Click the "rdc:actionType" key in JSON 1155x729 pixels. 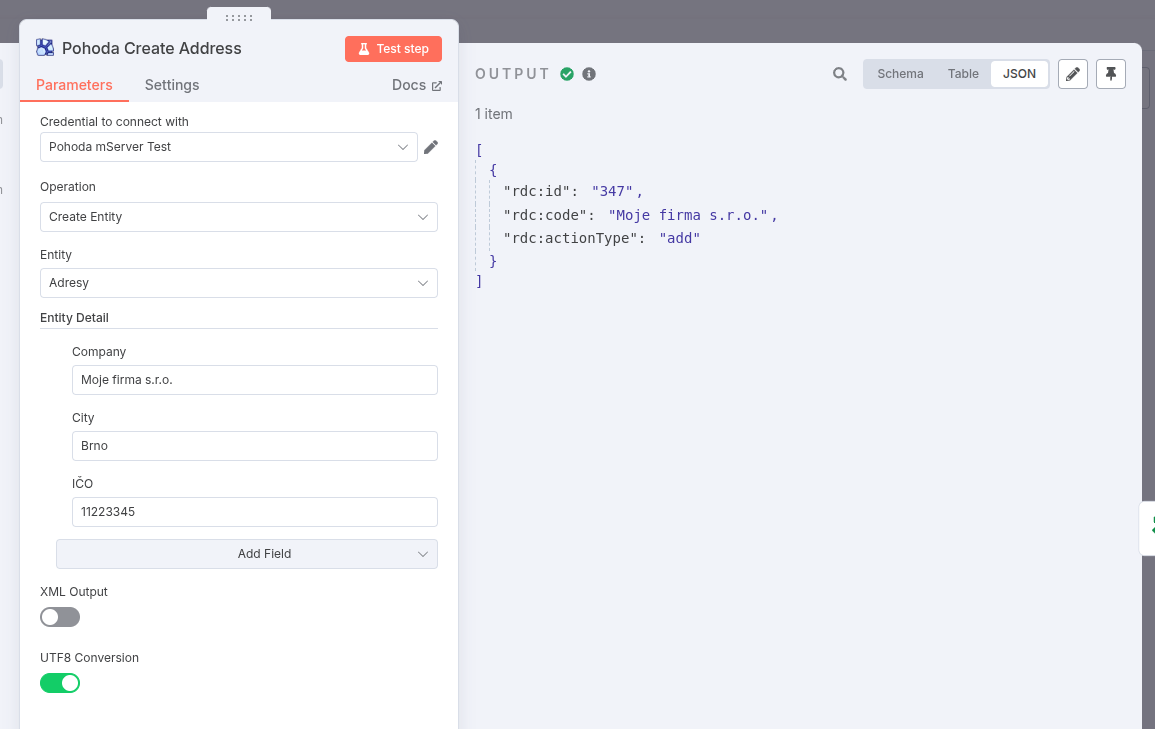pos(569,238)
